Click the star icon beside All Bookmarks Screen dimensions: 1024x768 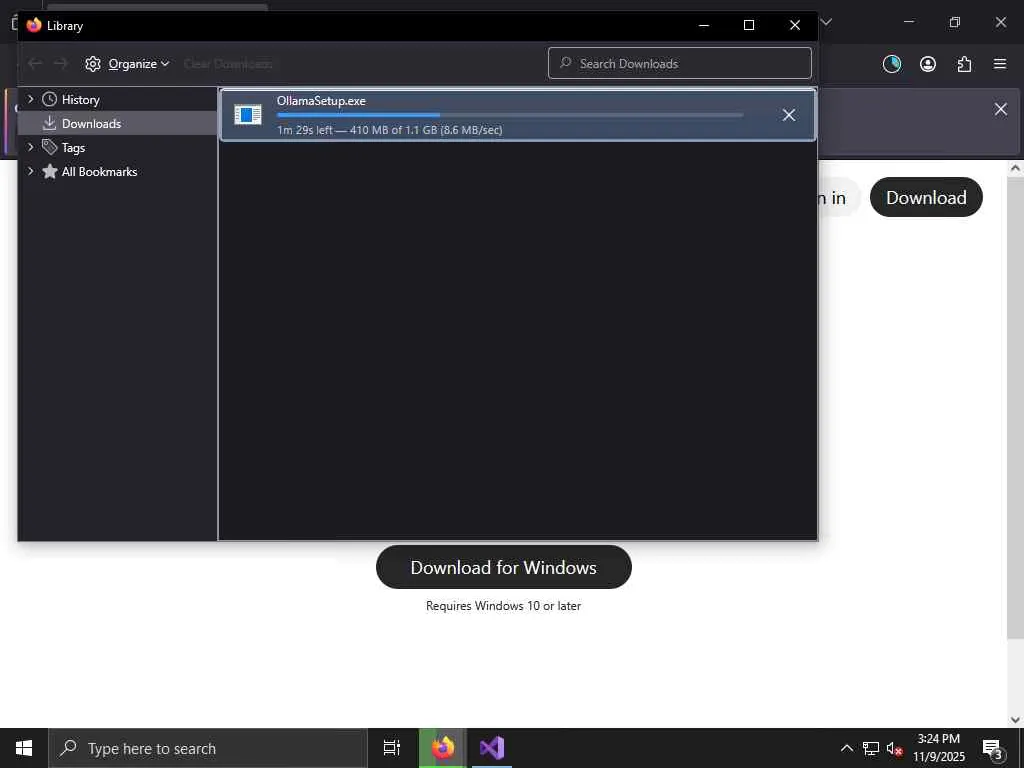[50, 171]
